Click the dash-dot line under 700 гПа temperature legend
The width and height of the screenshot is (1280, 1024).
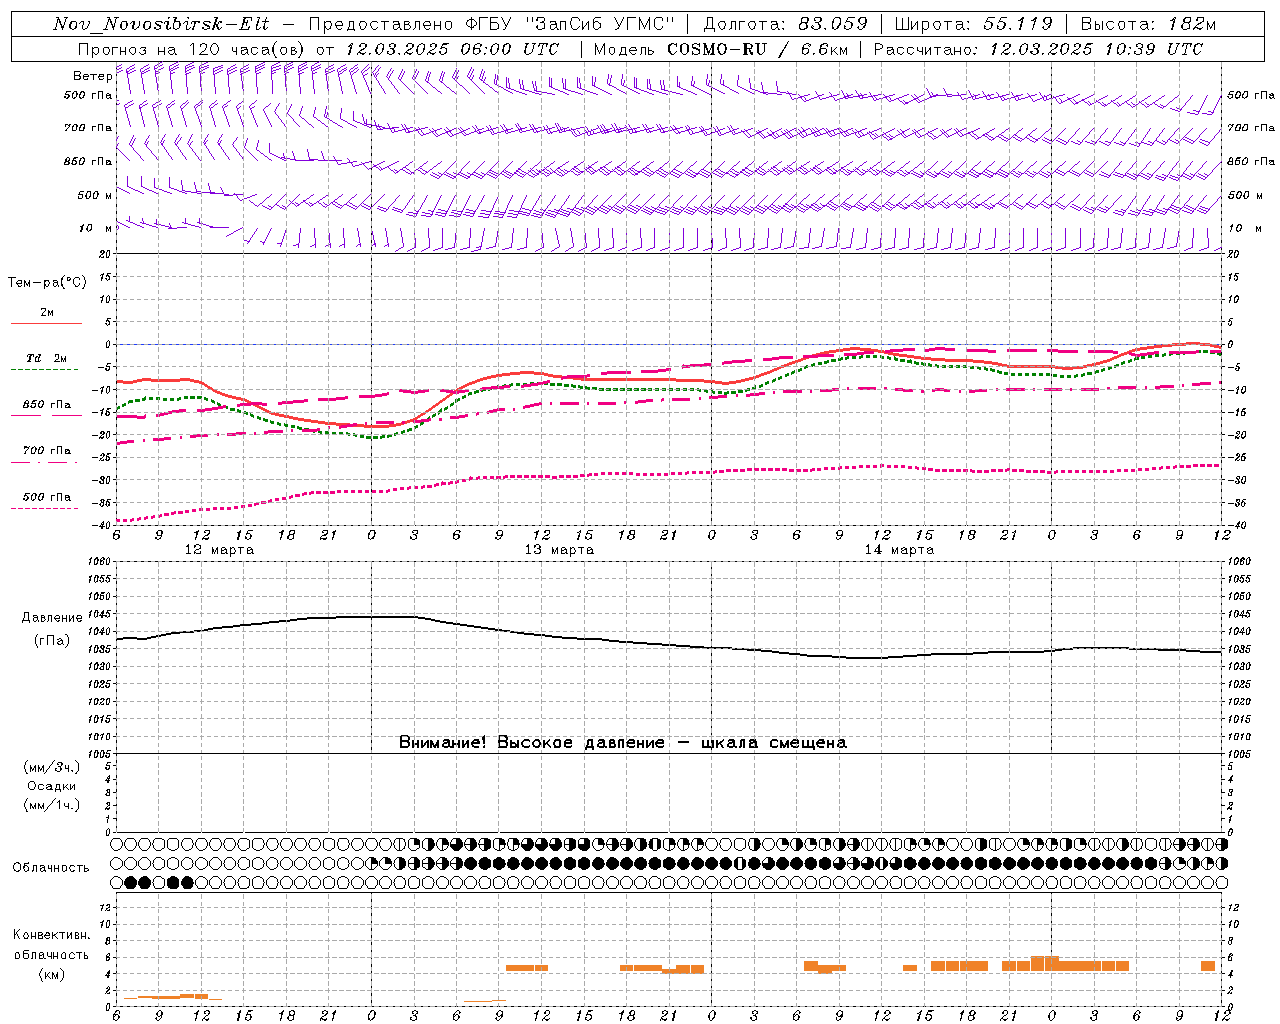point(45,462)
